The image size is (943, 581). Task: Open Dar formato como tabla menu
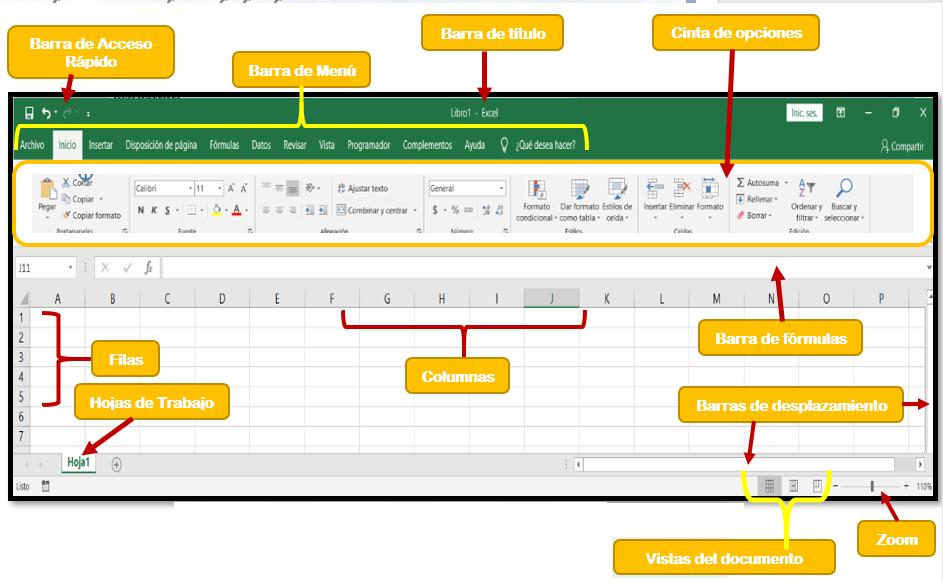pyautogui.click(x=579, y=200)
